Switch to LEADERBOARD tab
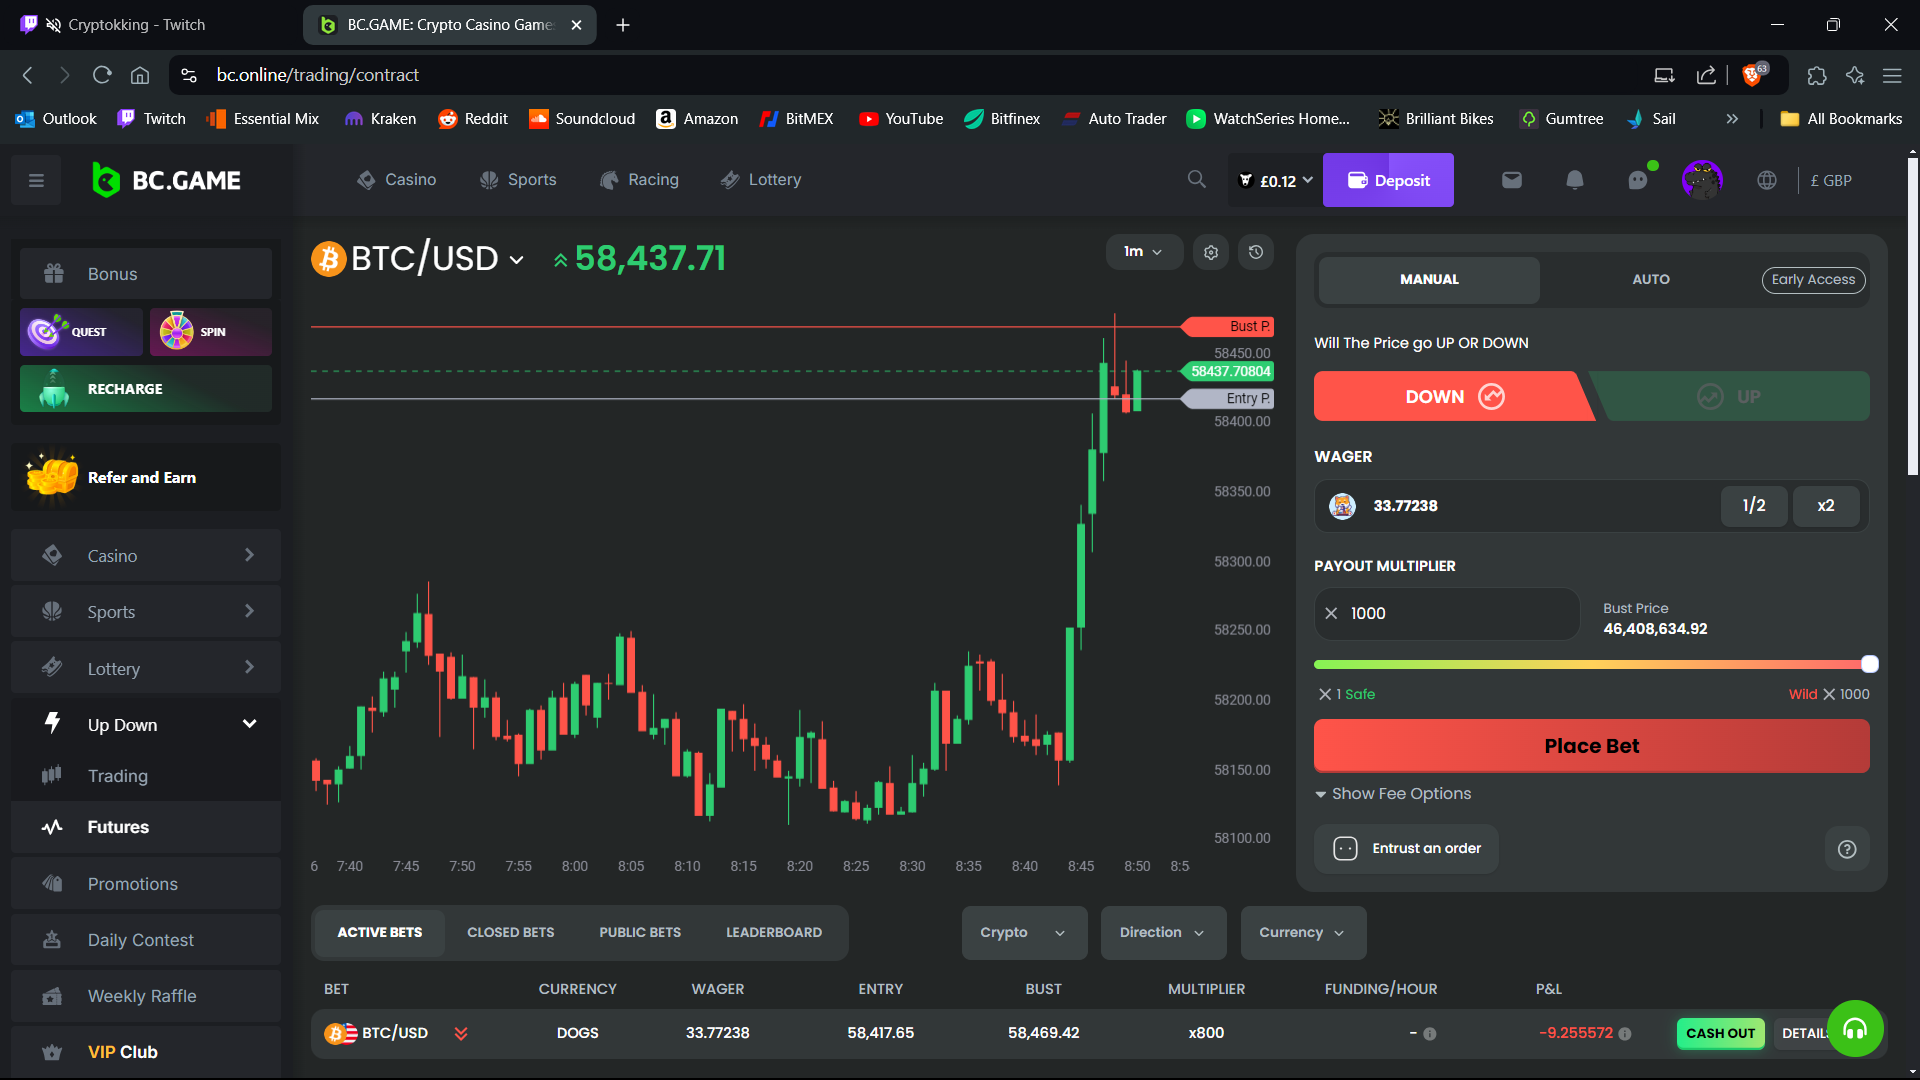The width and height of the screenshot is (1920, 1080). [x=774, y=933]
